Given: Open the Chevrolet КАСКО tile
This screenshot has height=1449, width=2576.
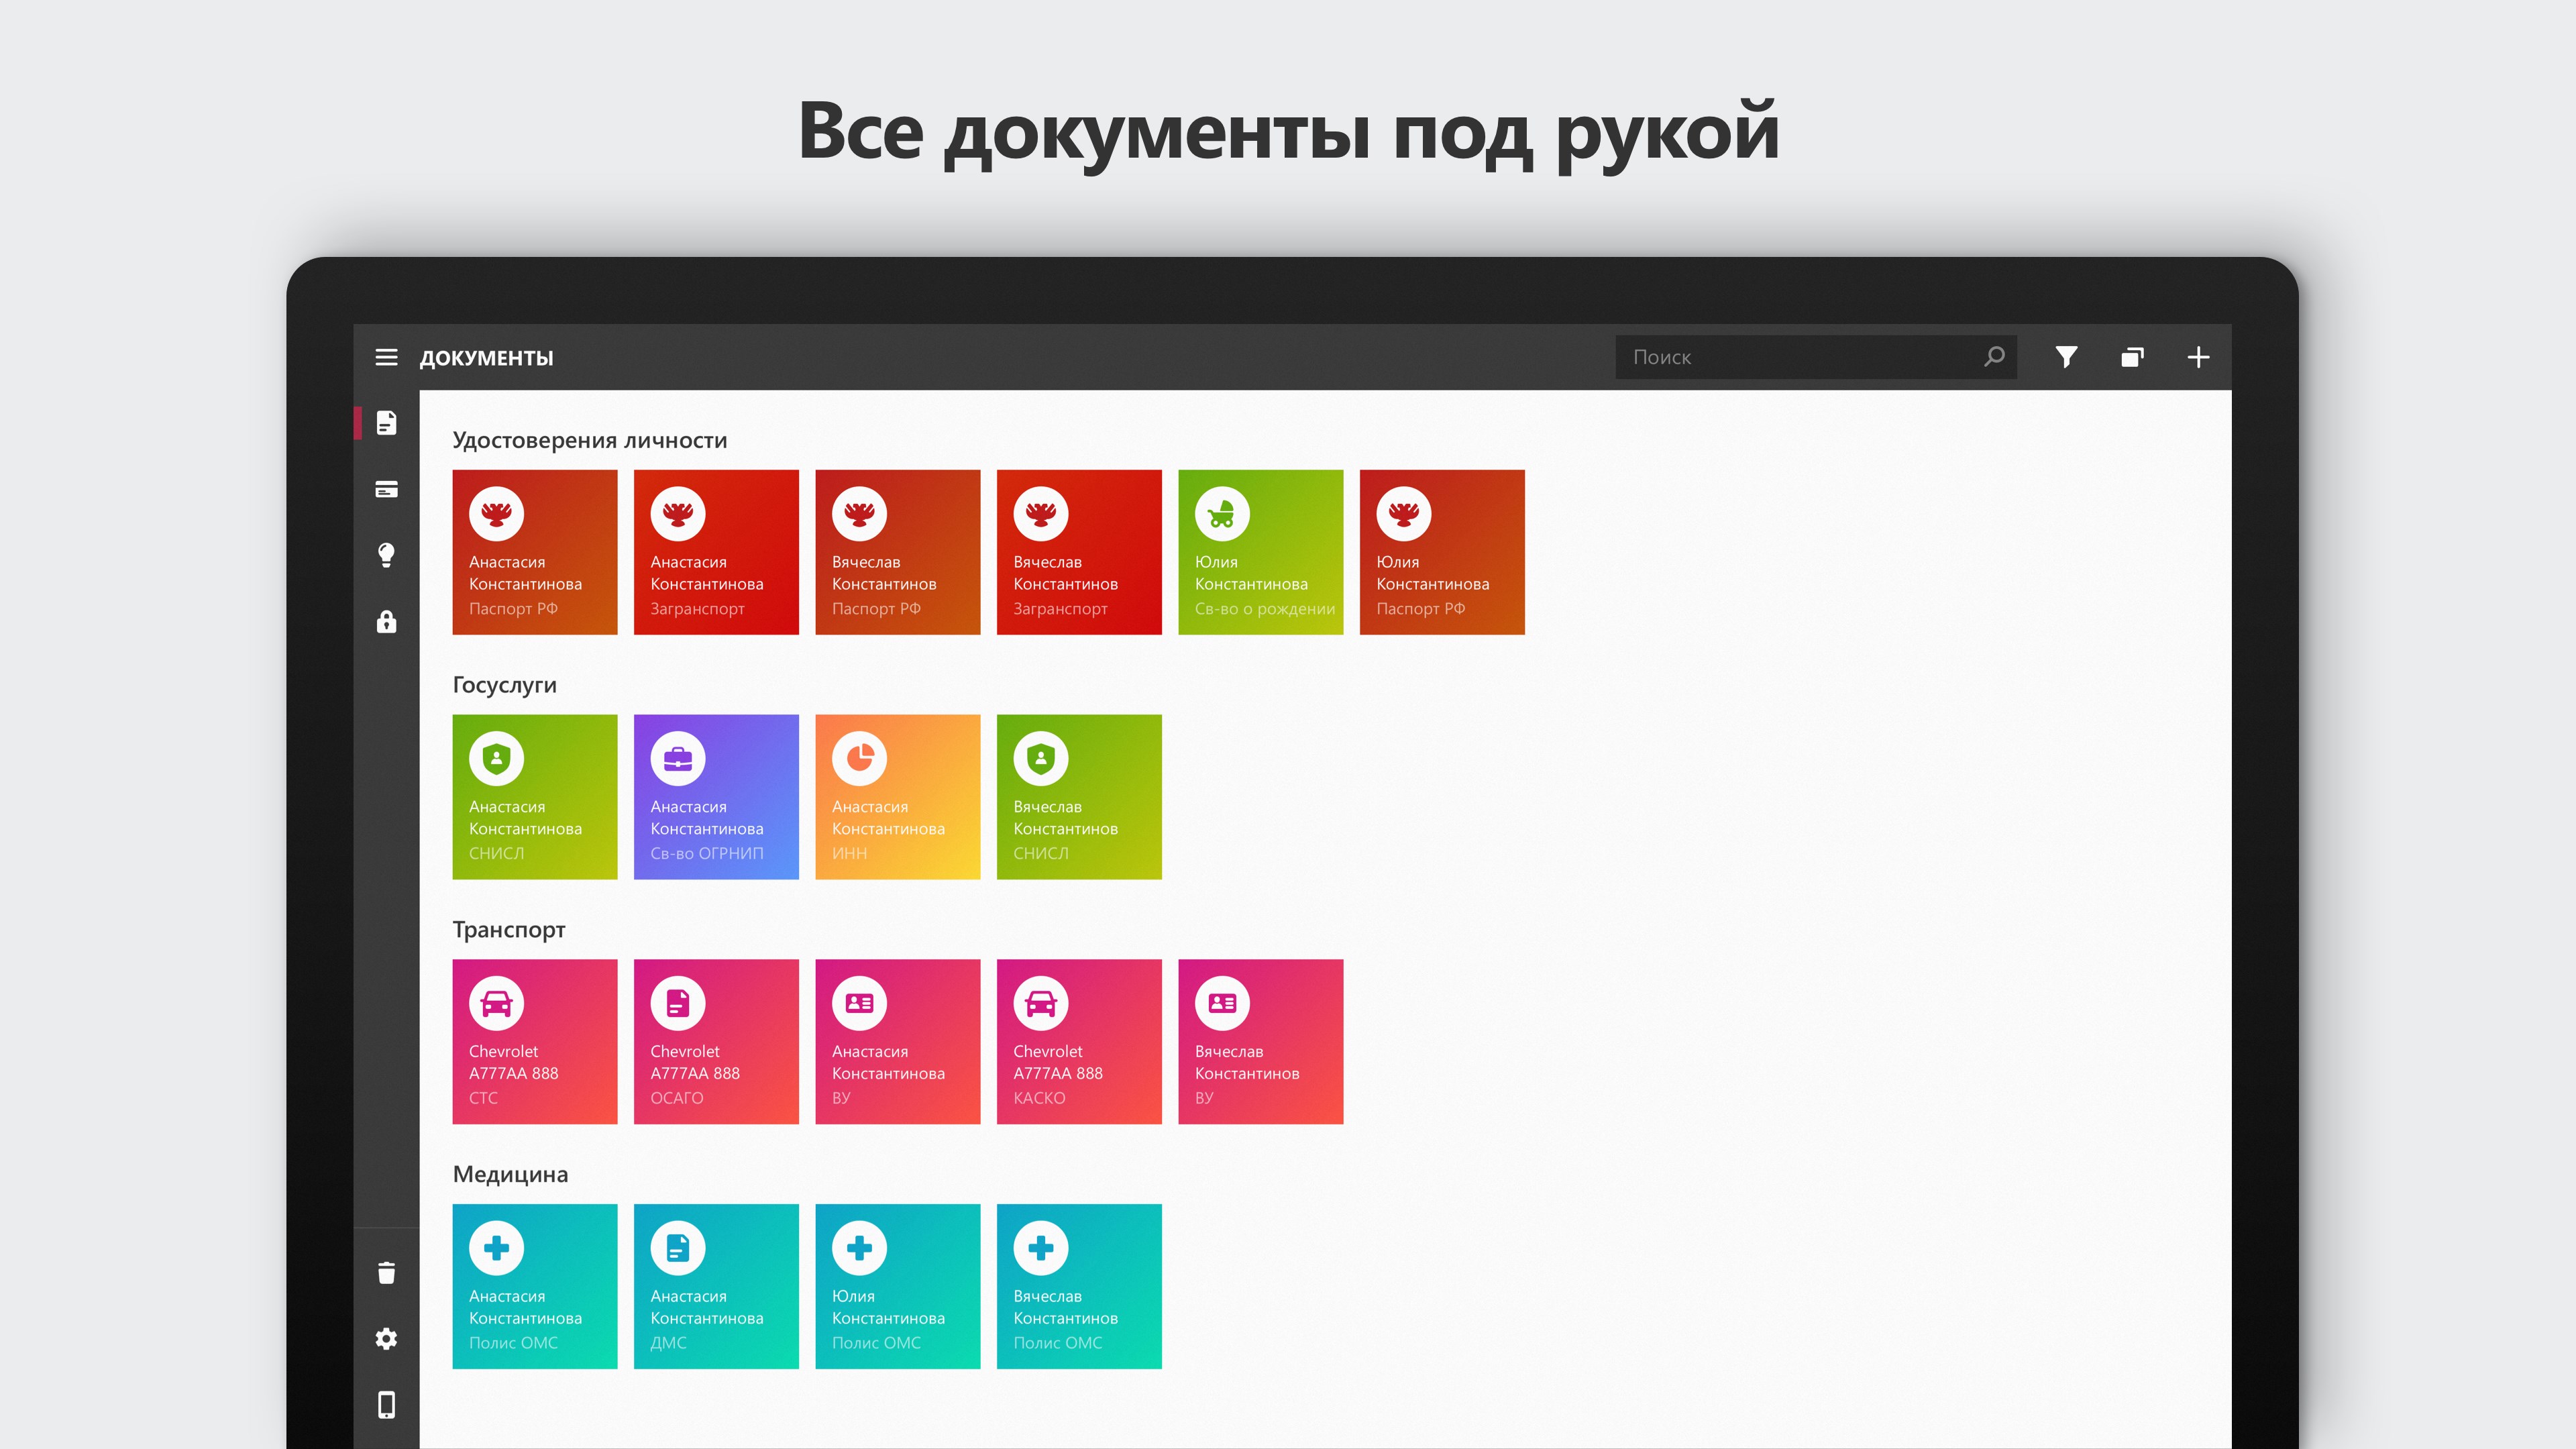Looking at the screenshot, I should tap(1079, 1041).
